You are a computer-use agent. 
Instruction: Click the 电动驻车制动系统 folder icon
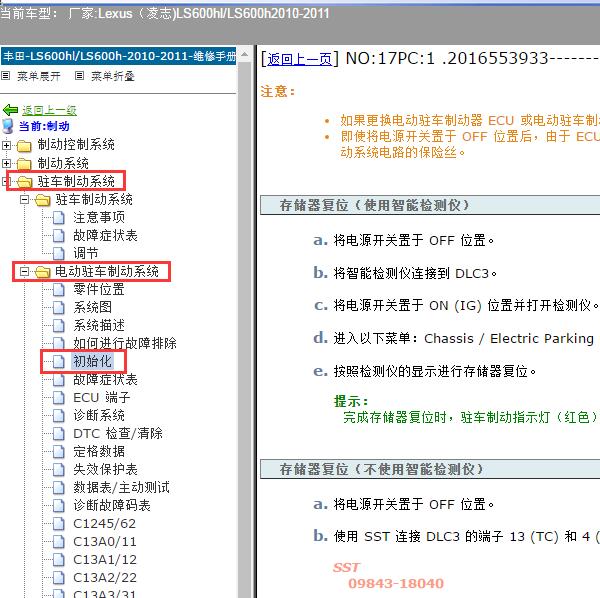pos(42,272)
